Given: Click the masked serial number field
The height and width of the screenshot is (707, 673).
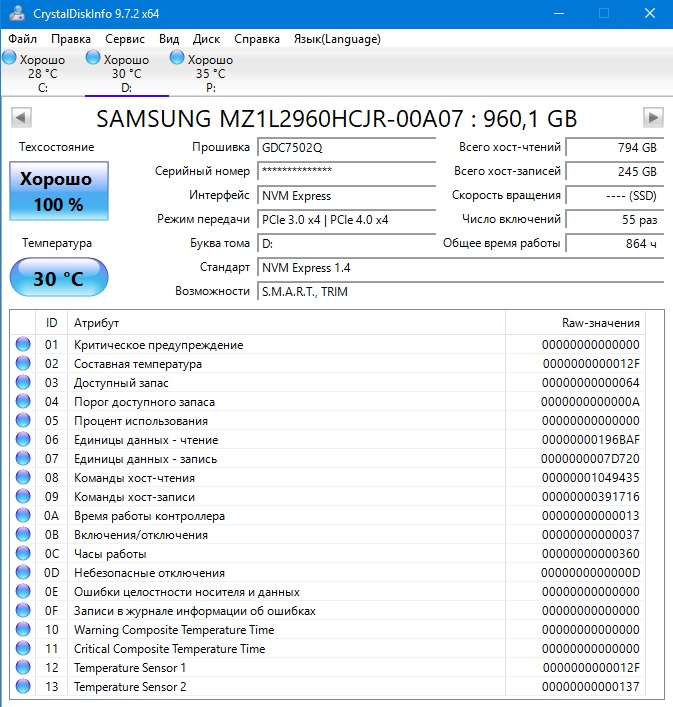Looking at the screenshot, I should pyautogui.click(x=347, y=171).
